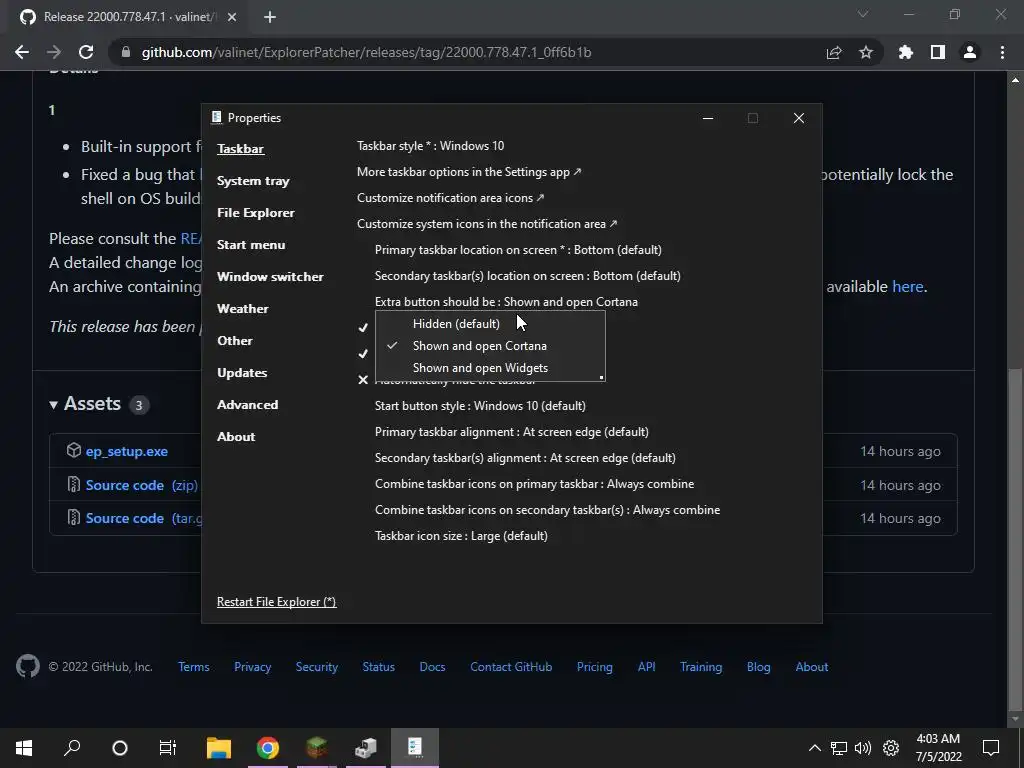This screenshot has height=768, width=1024.
Task: Click the settings gear tray icon
Action: click(891, 748)
